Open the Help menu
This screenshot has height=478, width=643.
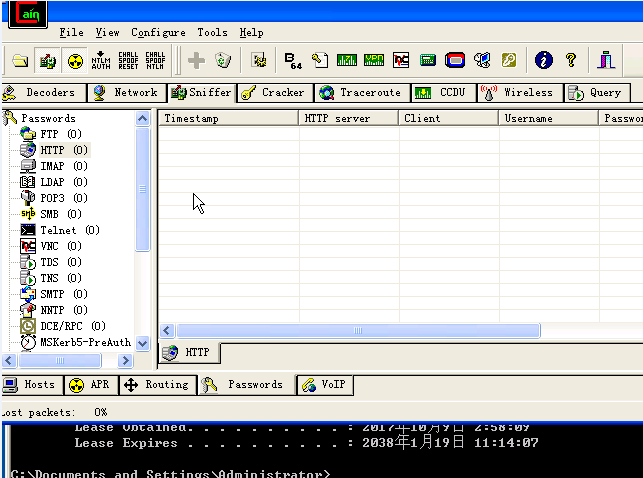coord(251,32)
